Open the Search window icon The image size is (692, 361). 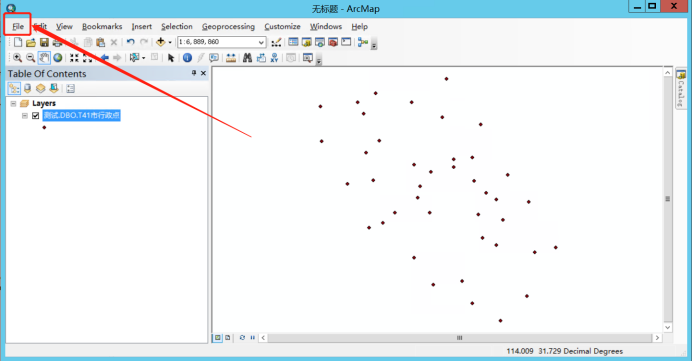click(320, 42)
